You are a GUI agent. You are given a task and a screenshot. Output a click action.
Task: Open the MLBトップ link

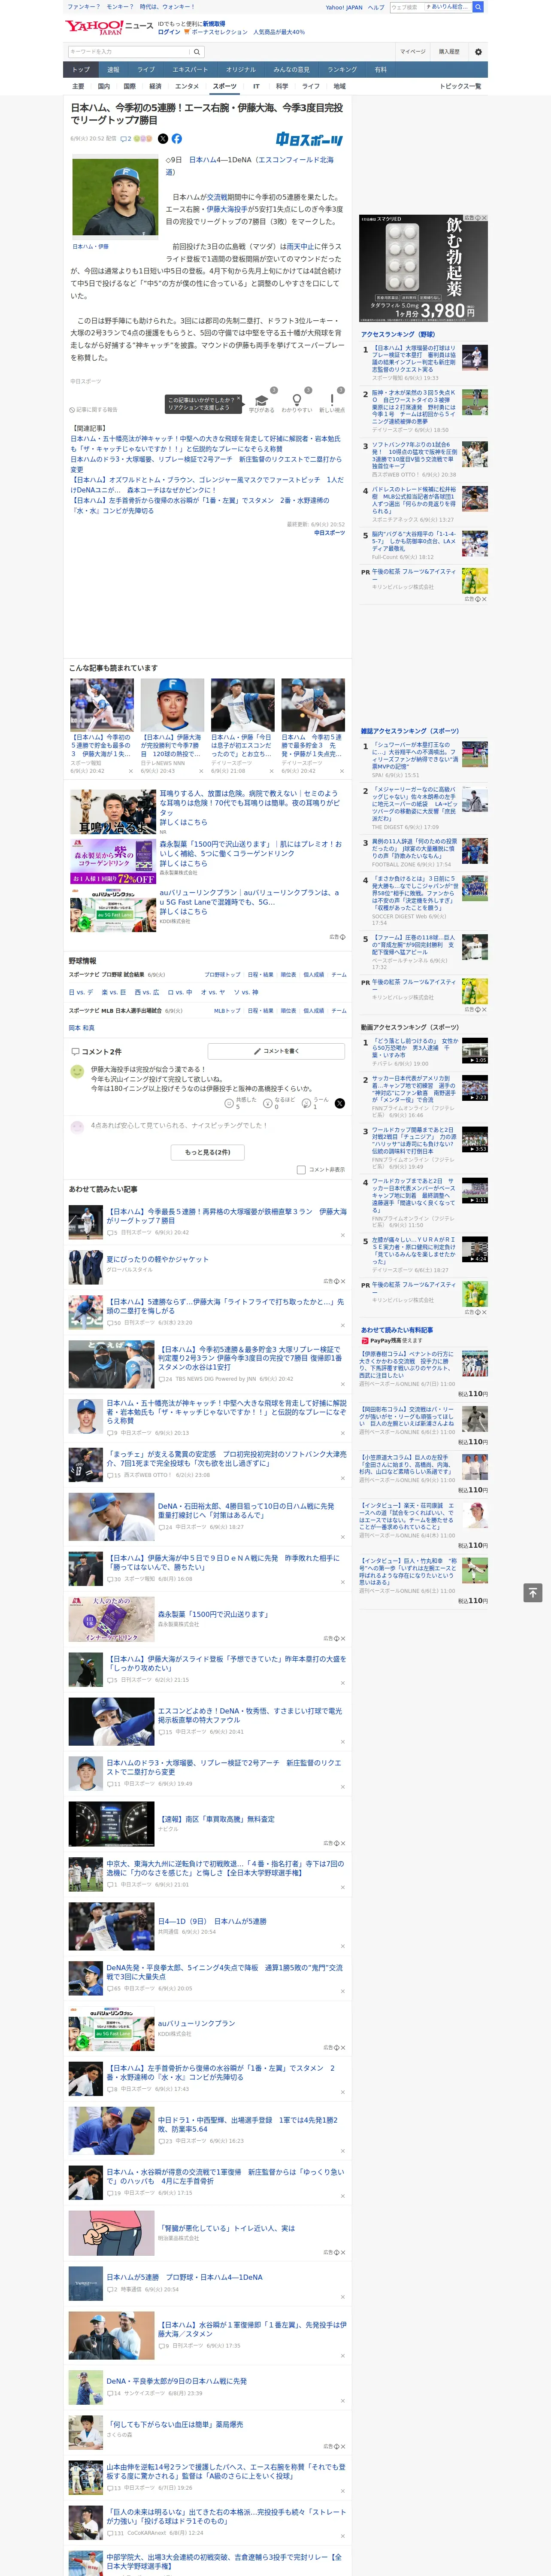click(x=227, y=1011)
